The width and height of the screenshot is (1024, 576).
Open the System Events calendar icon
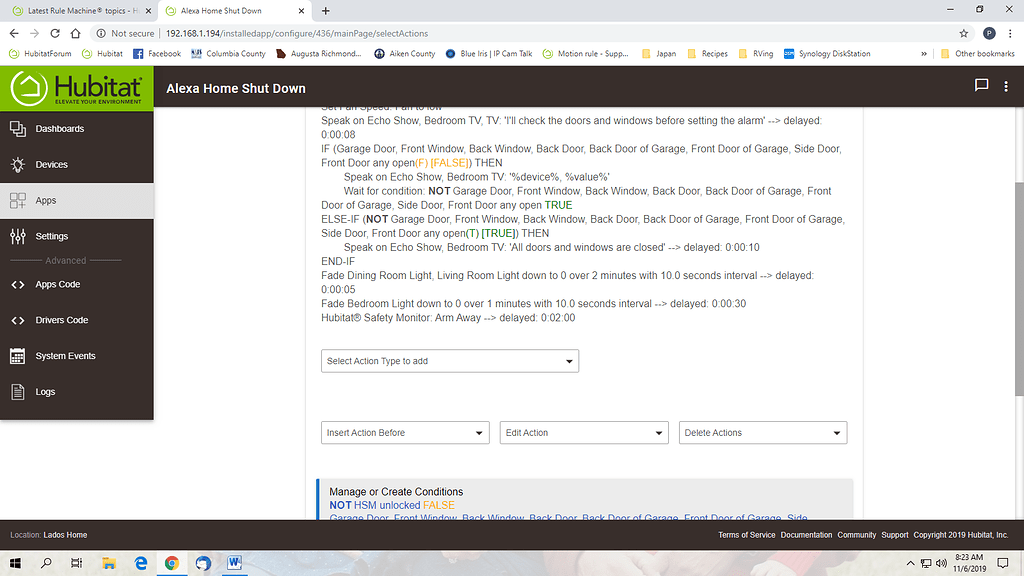(x=17, y=356)
